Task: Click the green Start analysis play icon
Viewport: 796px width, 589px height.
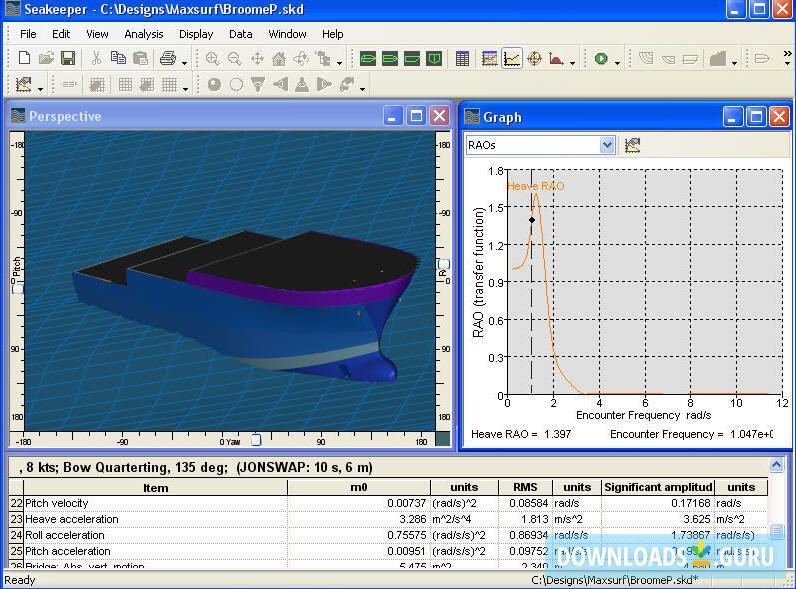Action: [x=601, y=59]
